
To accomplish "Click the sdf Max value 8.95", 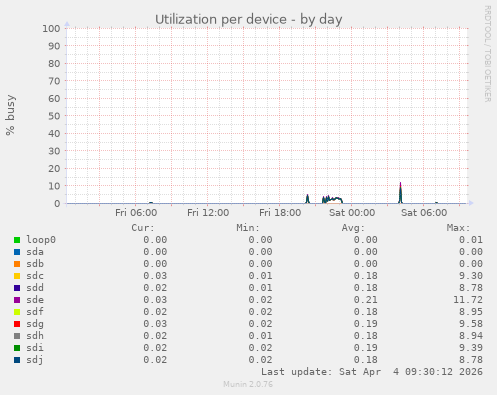I will point(471,312).
